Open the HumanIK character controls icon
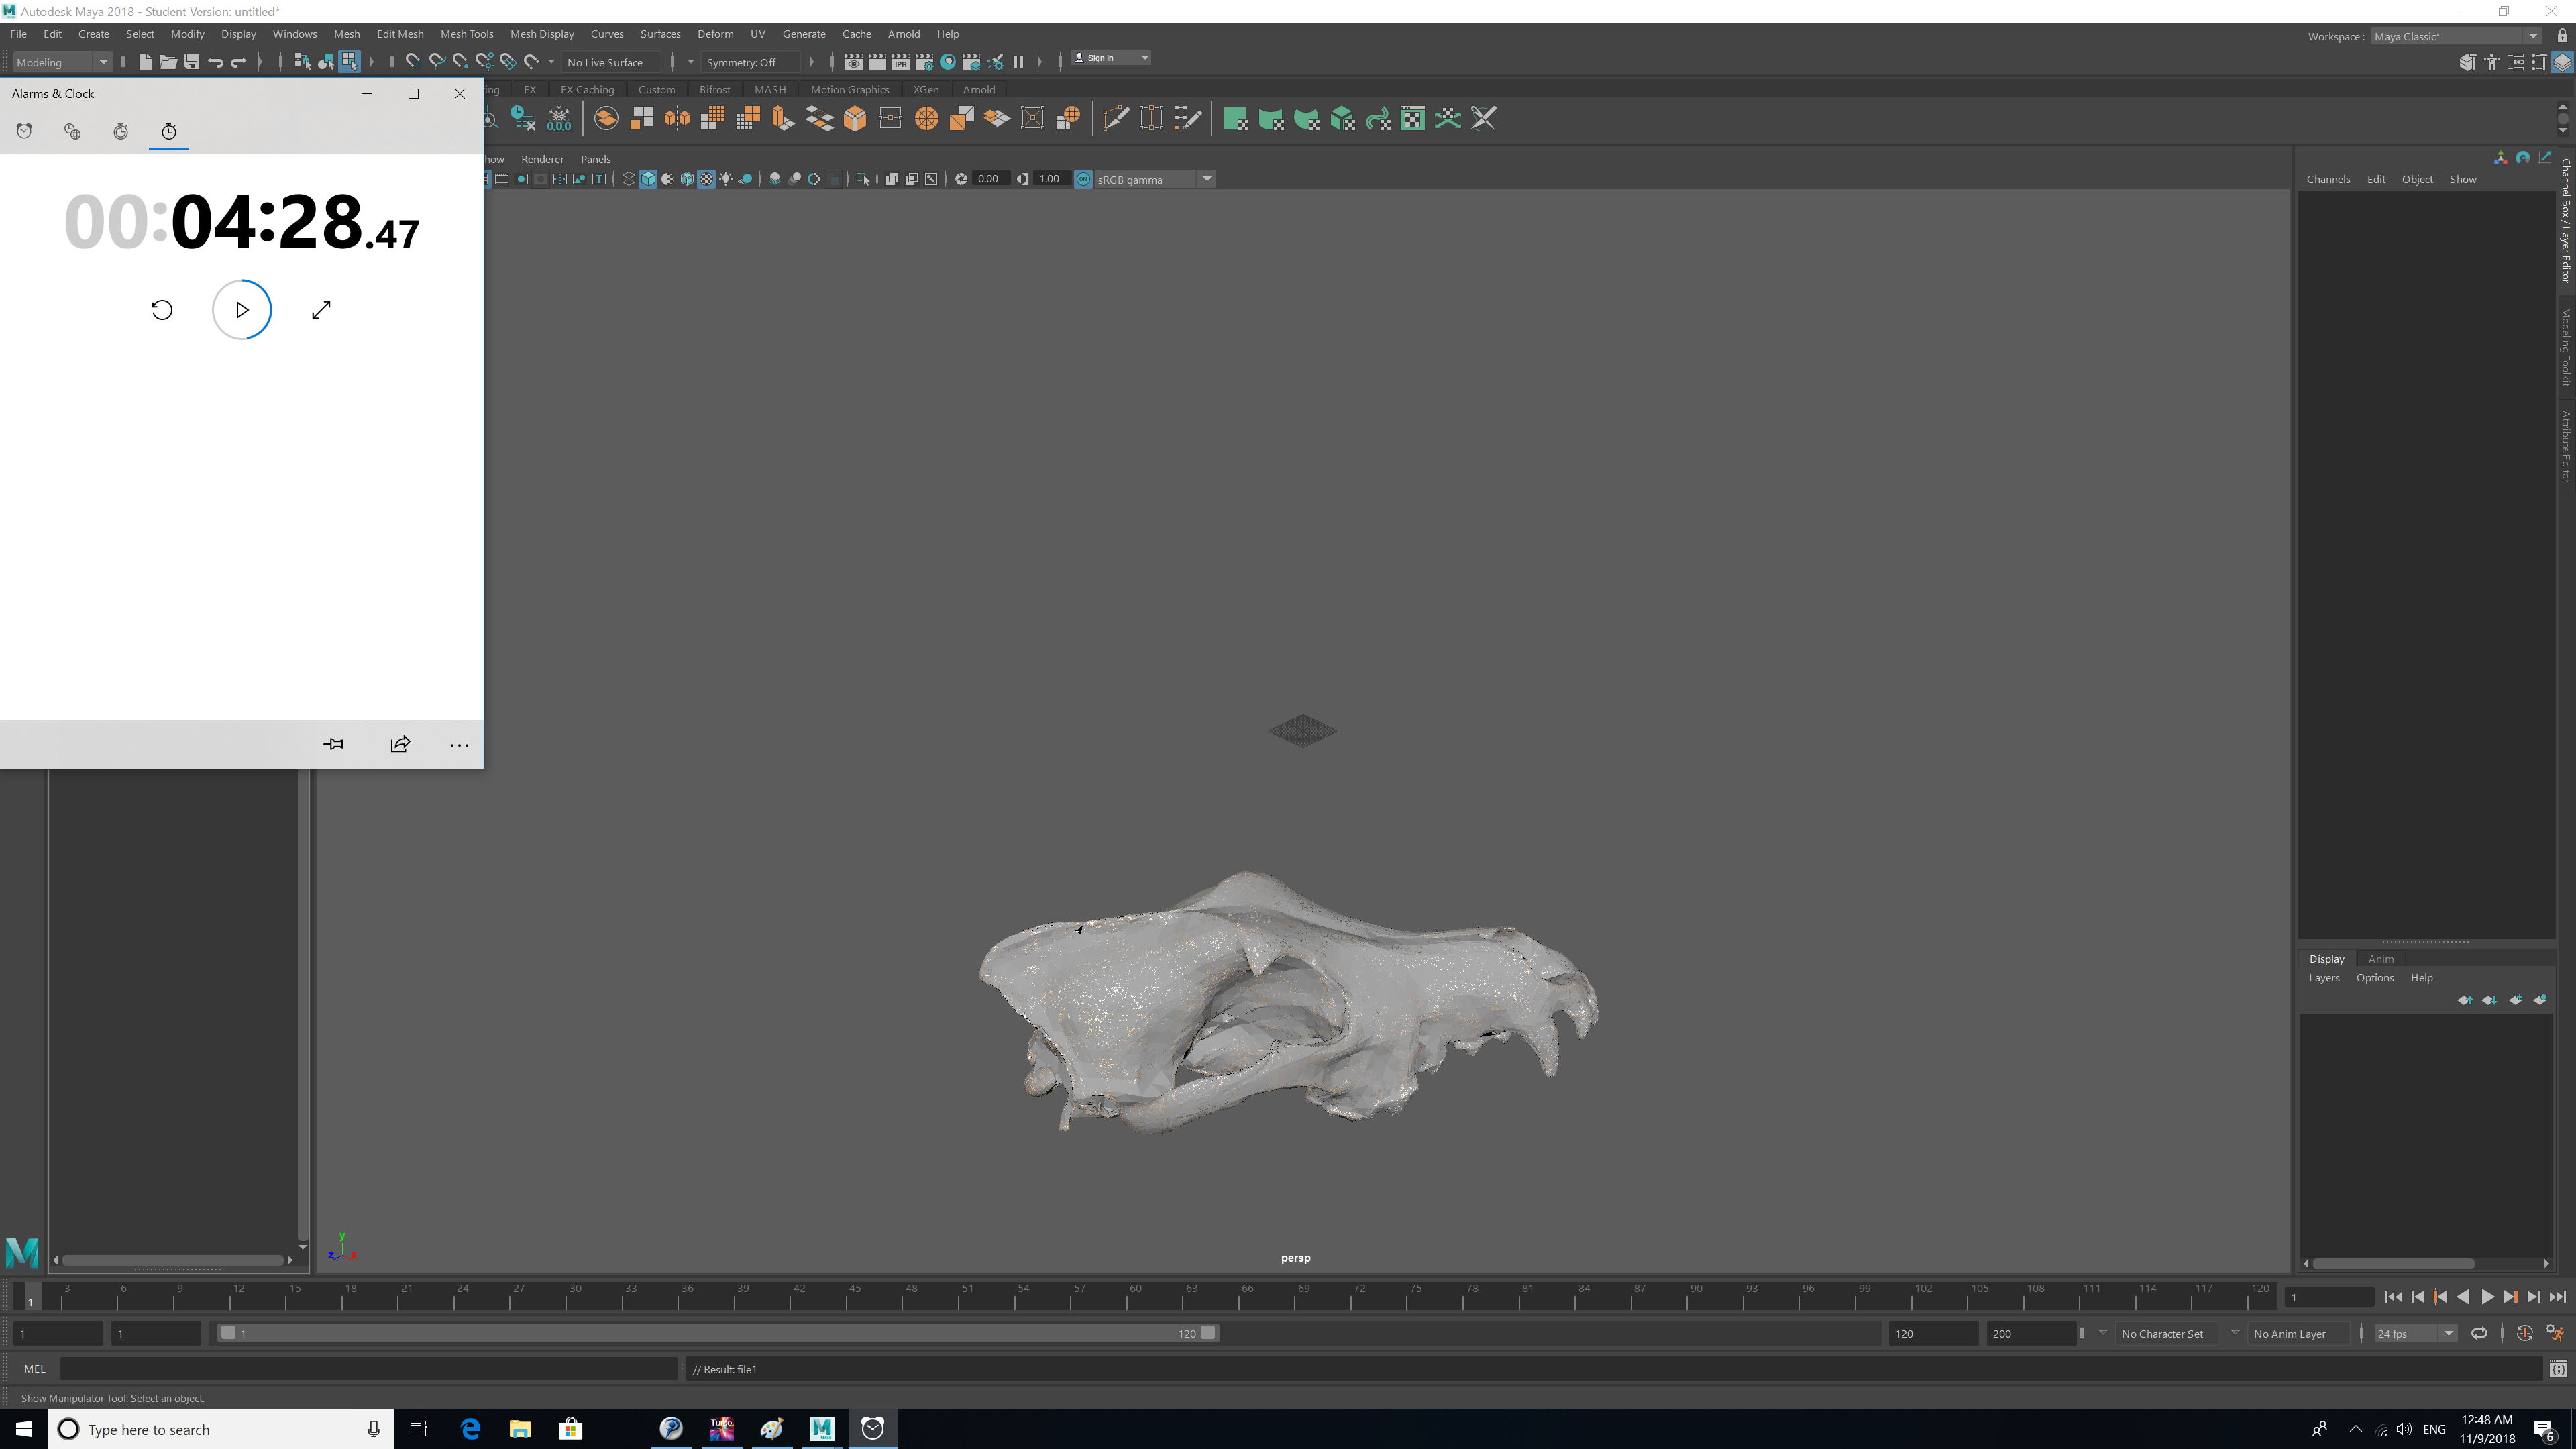 (x=2492, y=62)
